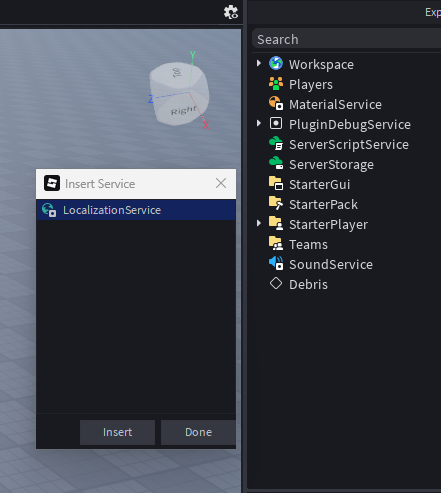Click the Explorer Search field
This screenshot has height=493, width=441.
(x=347, y=39)
